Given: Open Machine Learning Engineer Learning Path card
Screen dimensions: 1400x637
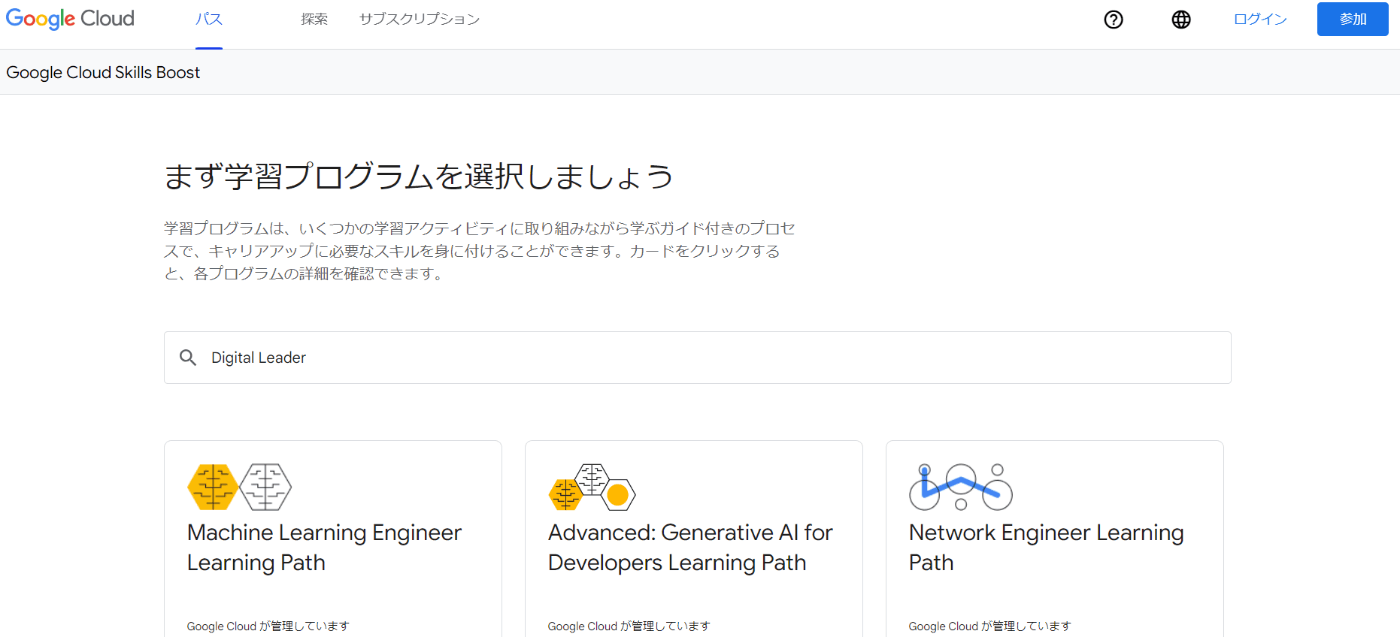Looking at the screenshot, I should [333, 539].
